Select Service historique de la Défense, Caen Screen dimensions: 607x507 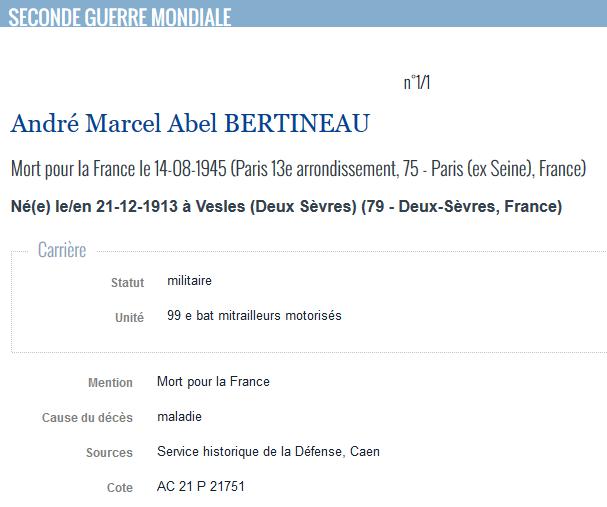coord(268,452)
